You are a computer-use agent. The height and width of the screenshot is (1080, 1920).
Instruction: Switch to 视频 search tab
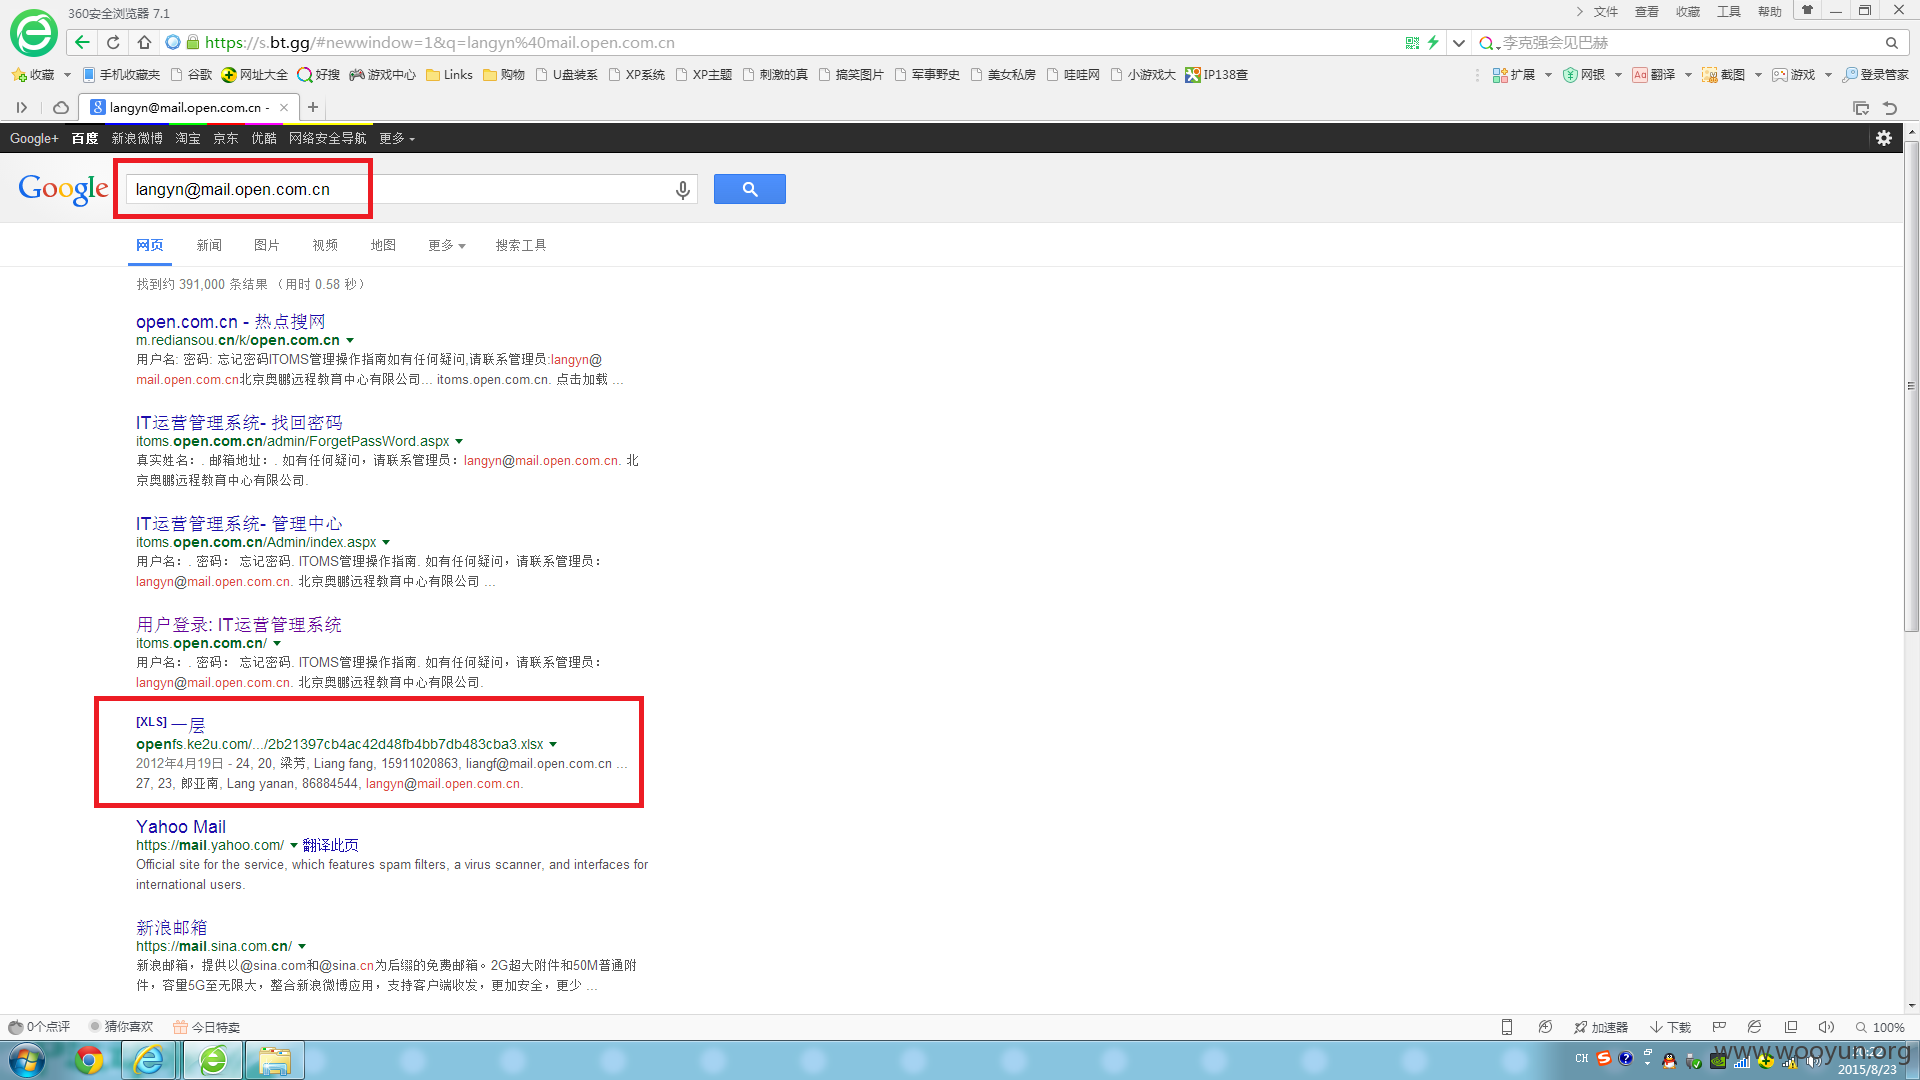pos(325,245)
